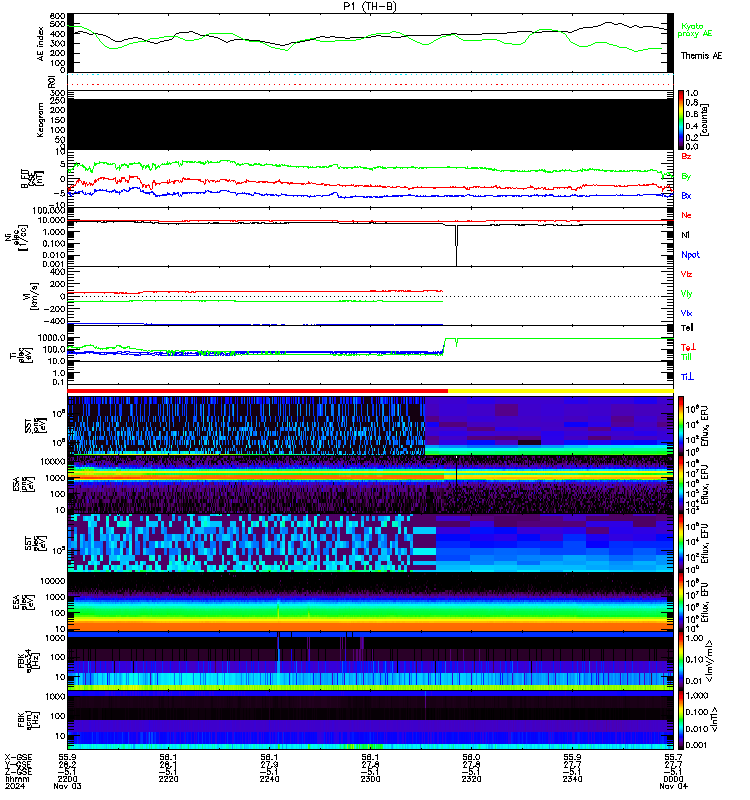The image size is (750, 800).
Task: Click the 2340 time tick label
Action: (572, 779)
